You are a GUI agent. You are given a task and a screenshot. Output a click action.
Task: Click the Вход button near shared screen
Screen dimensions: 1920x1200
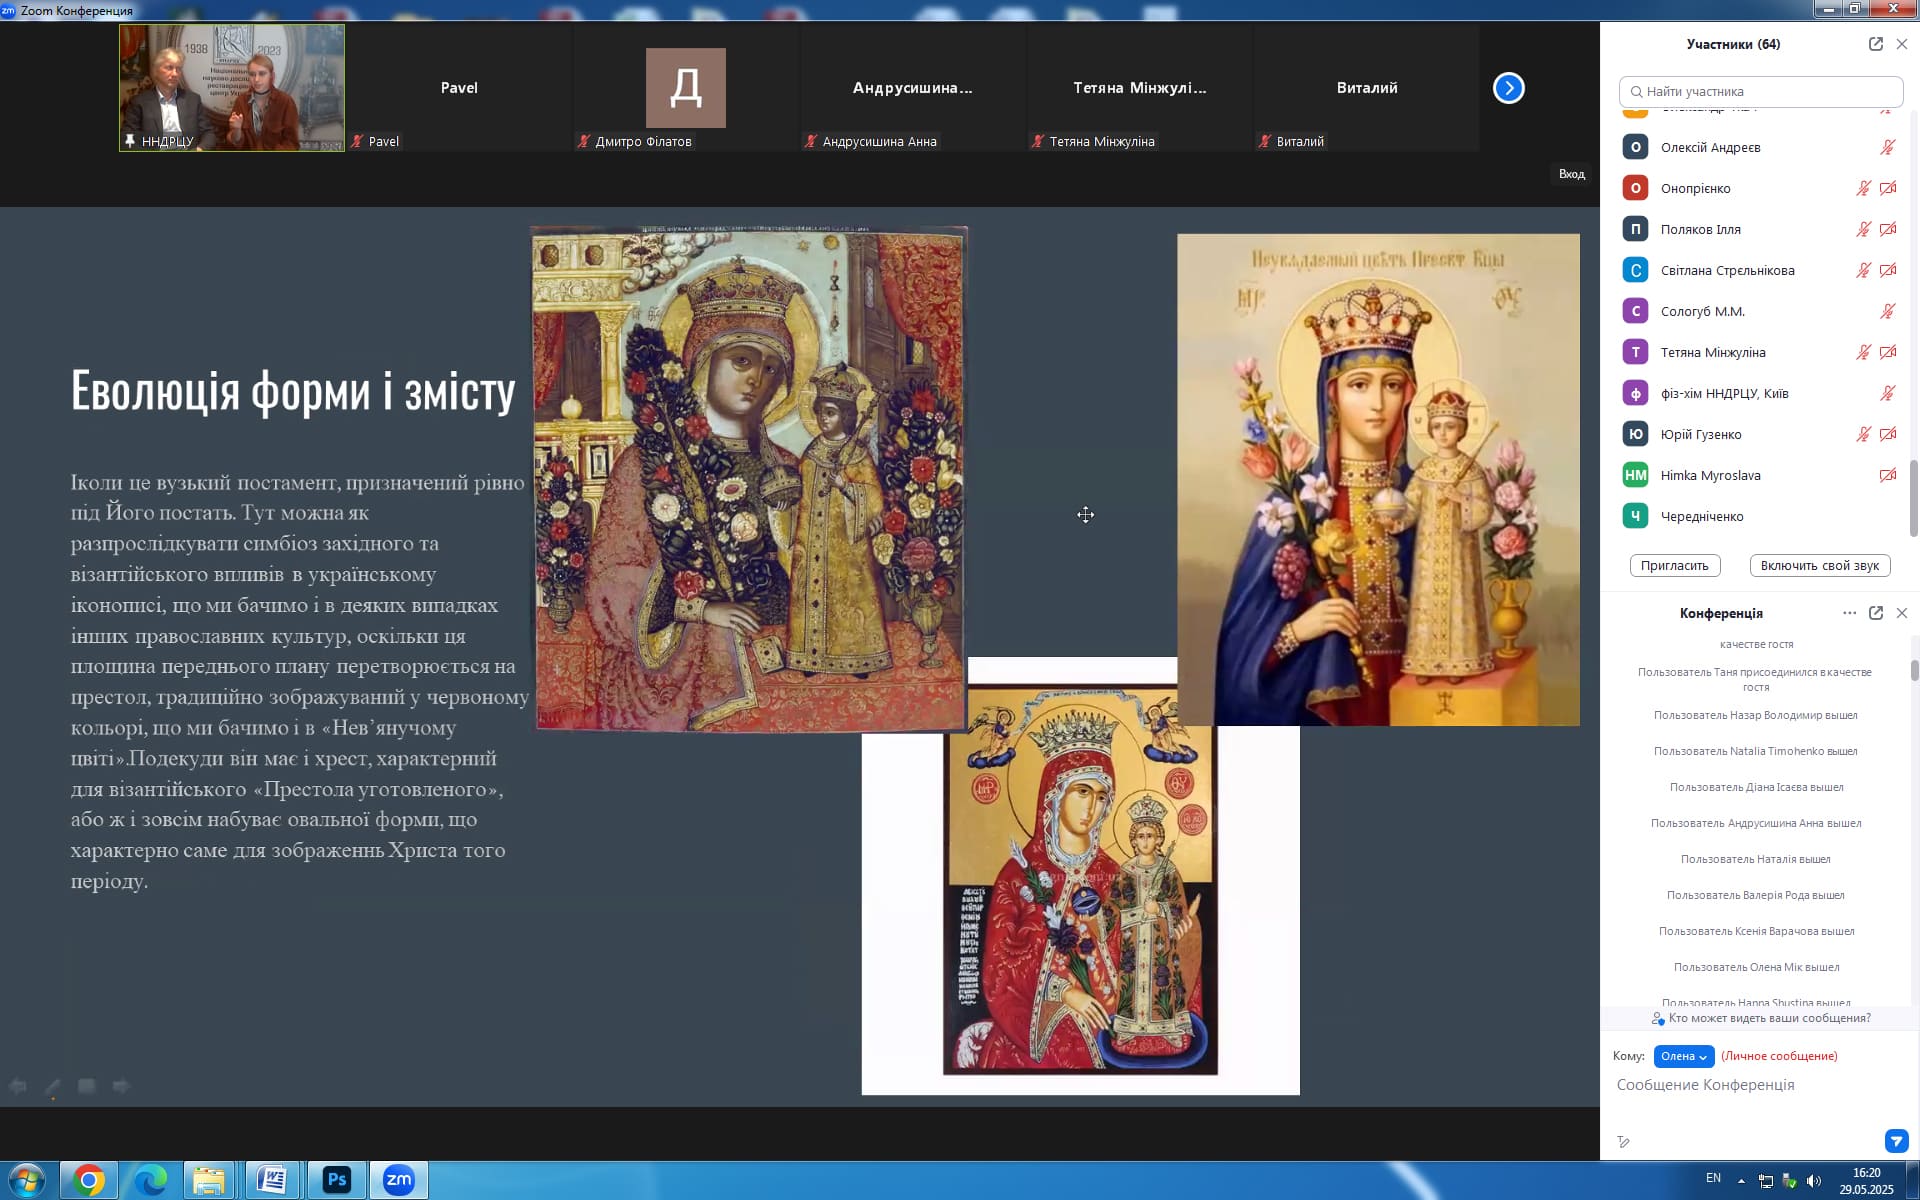click(x=1572, y=174)
